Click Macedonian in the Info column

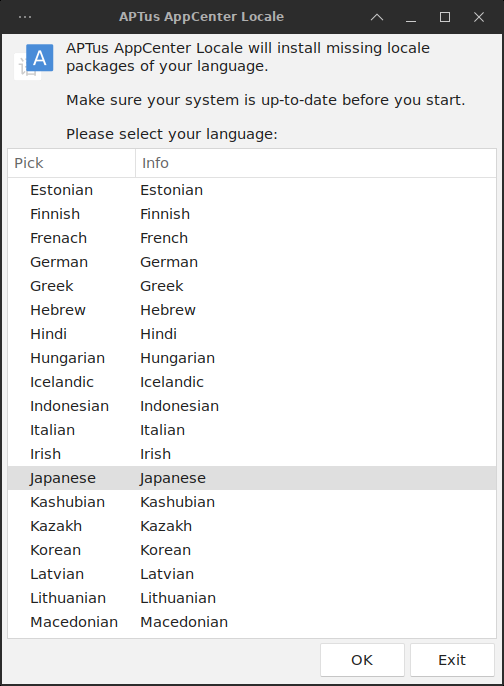184,622
